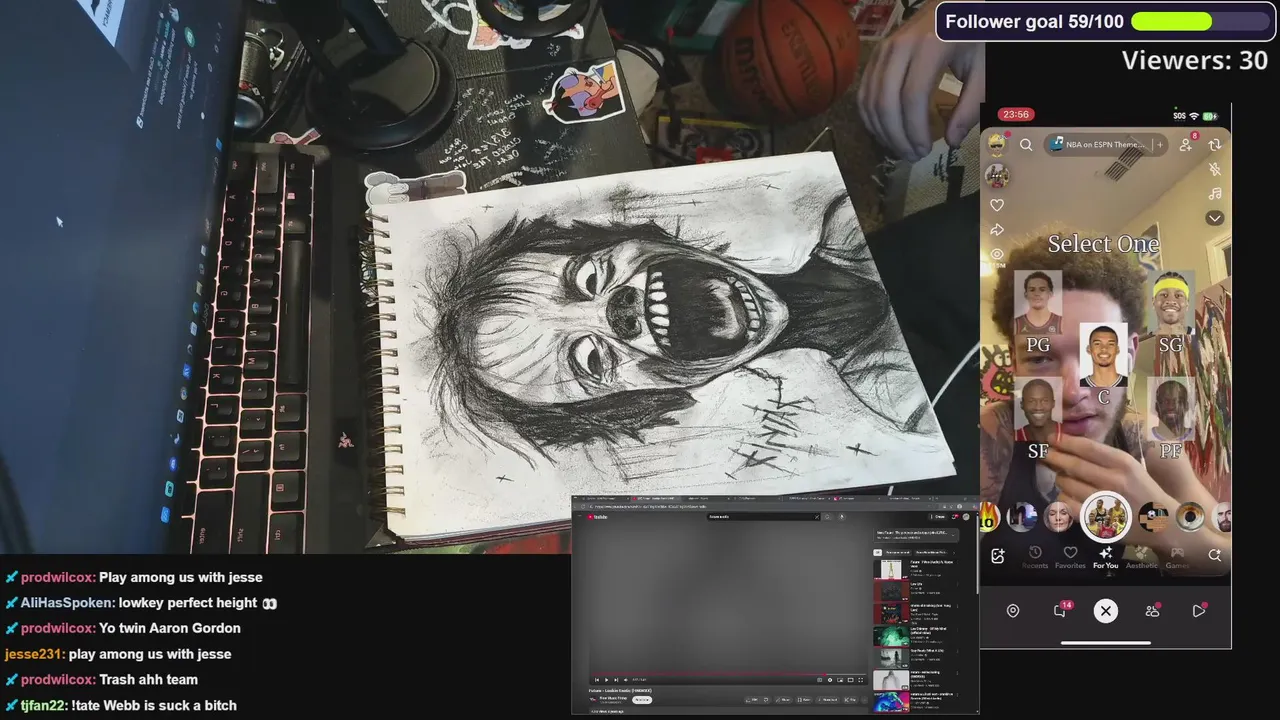Open the Favorites lens tab
Viewport: 1280px width, 720px height.
coord(1070,558)
